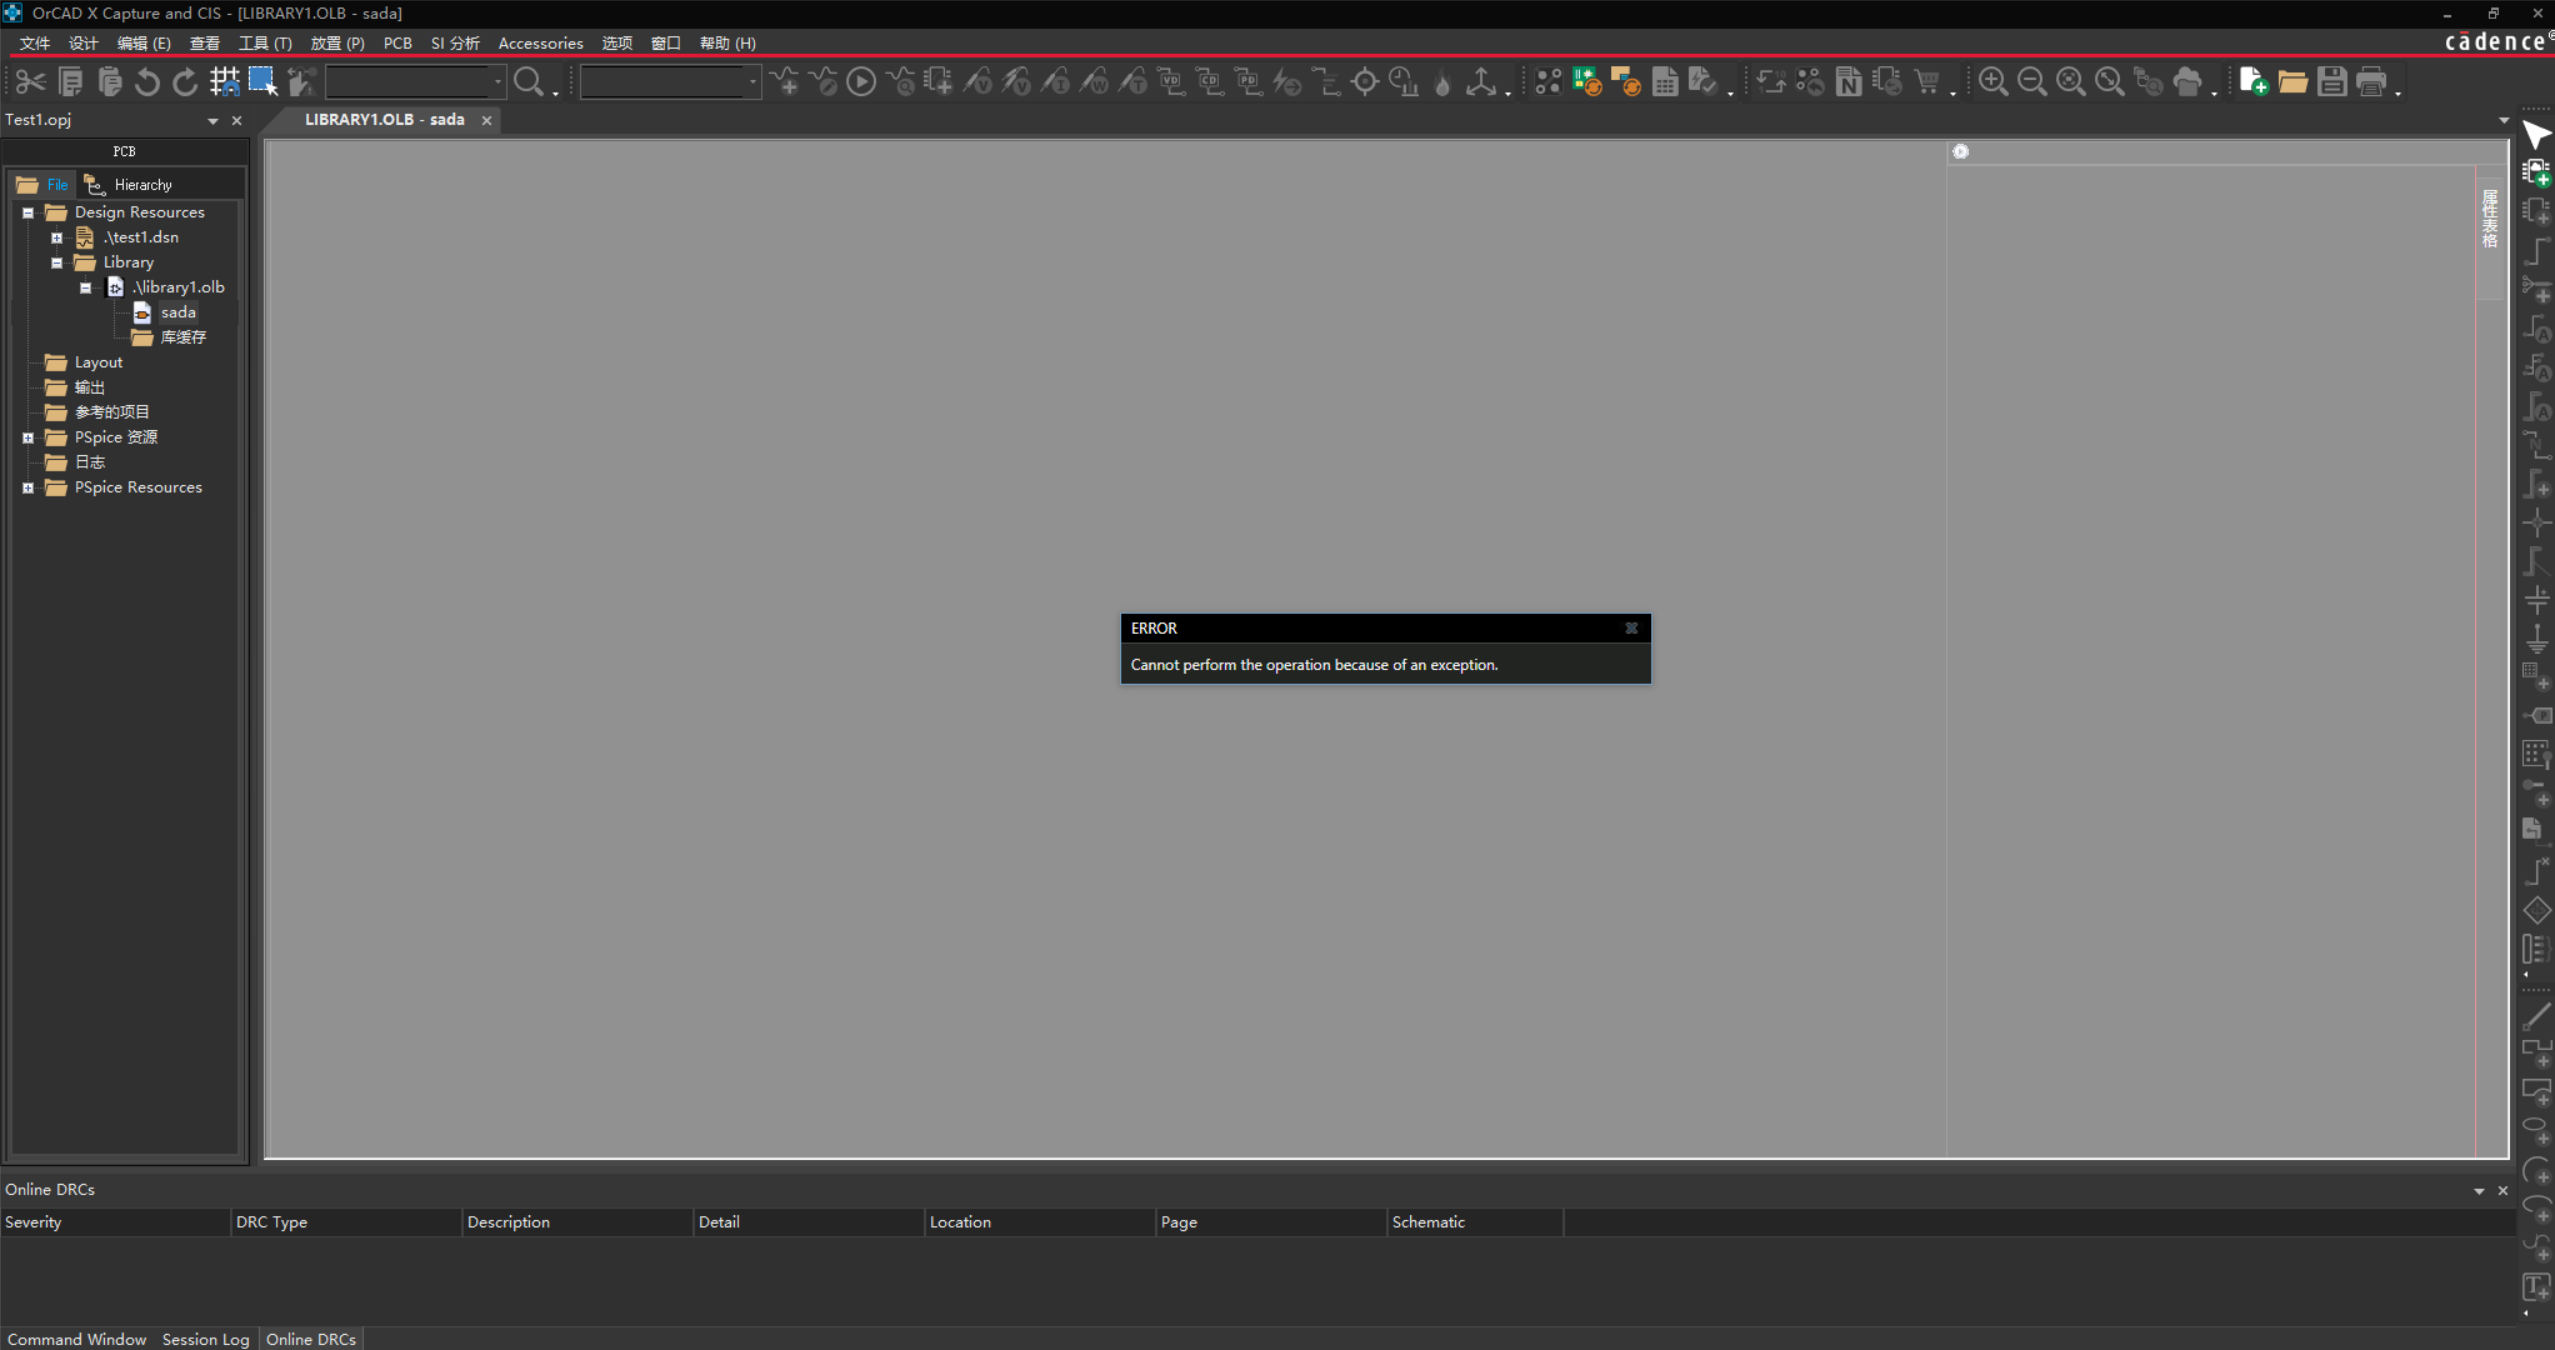The height and width of the screenshot is (1350, 2555).
Task: Open the simulation profile combo box
Action: (670, 82)
